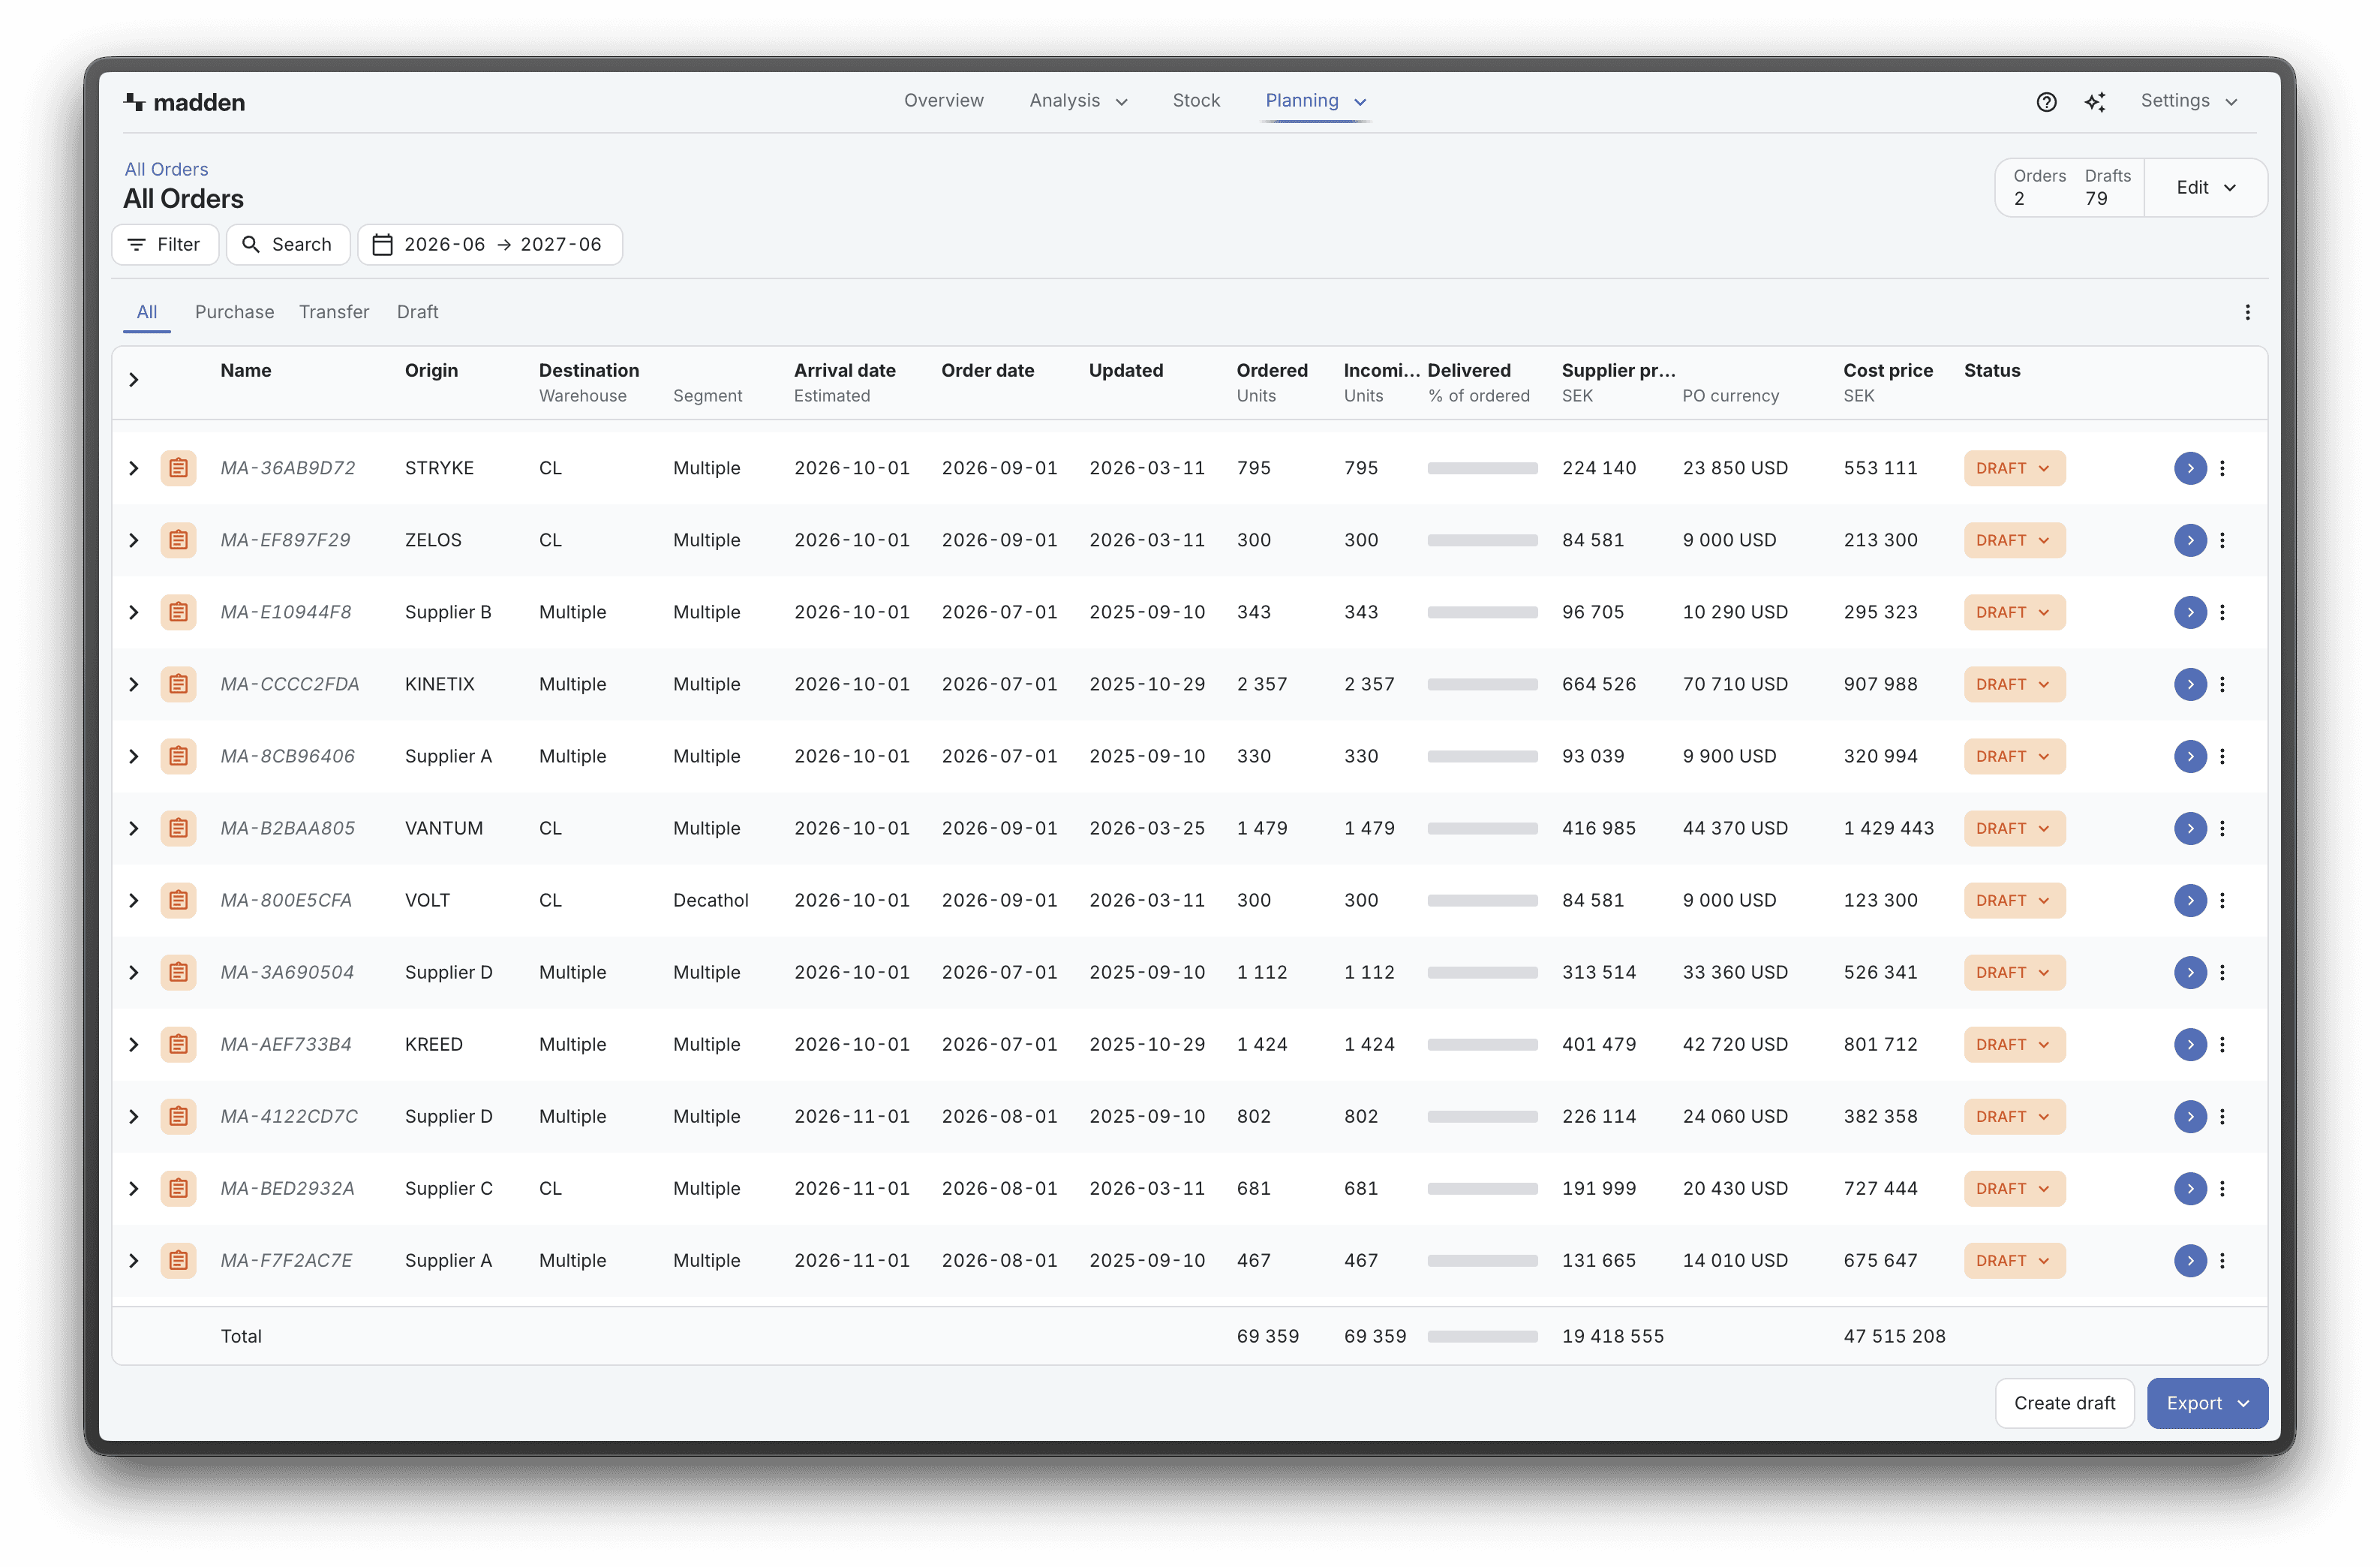Viewport: 2380px width, 1567px height.
Task: Go to the Stock page
Action: coord(1195,101)
